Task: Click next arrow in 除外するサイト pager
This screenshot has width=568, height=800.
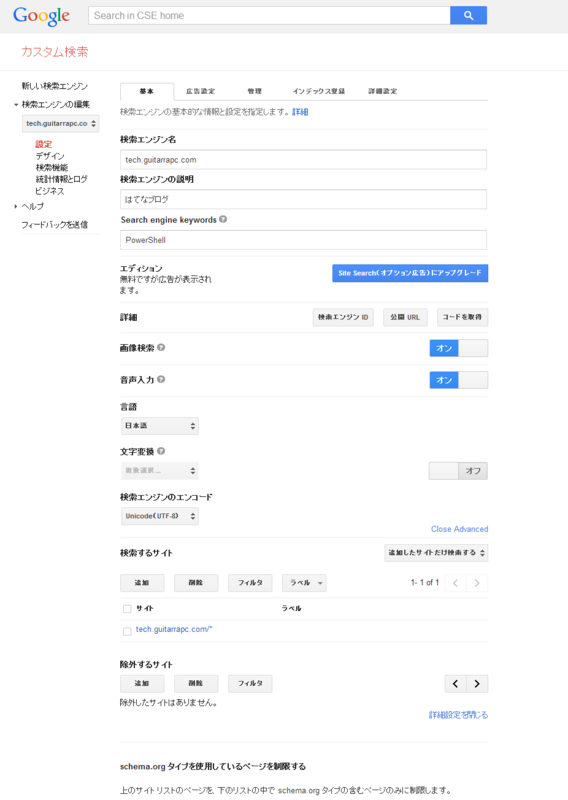Action: 477,684
